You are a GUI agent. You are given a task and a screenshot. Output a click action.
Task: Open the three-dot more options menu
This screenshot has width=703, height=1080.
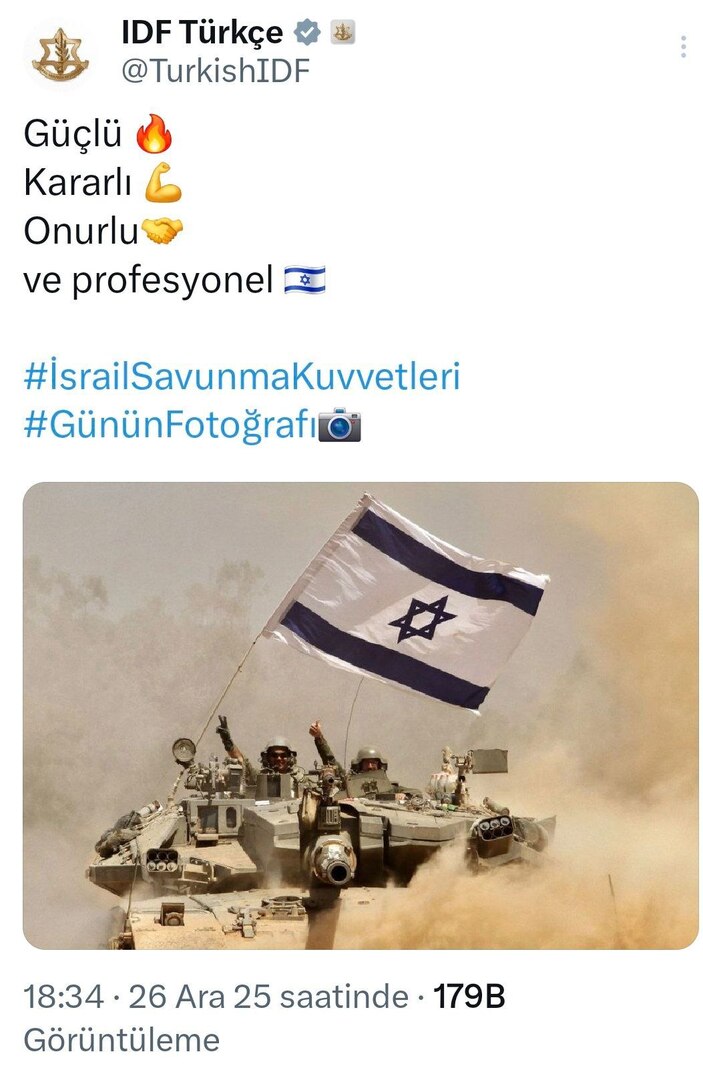tap(682, 46)
